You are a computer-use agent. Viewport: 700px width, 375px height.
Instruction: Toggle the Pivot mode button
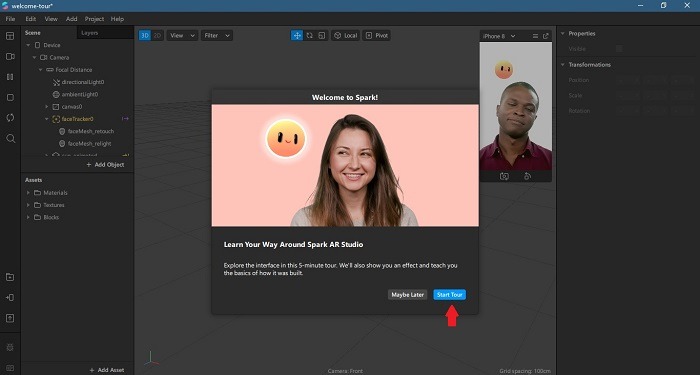point(376,35)
